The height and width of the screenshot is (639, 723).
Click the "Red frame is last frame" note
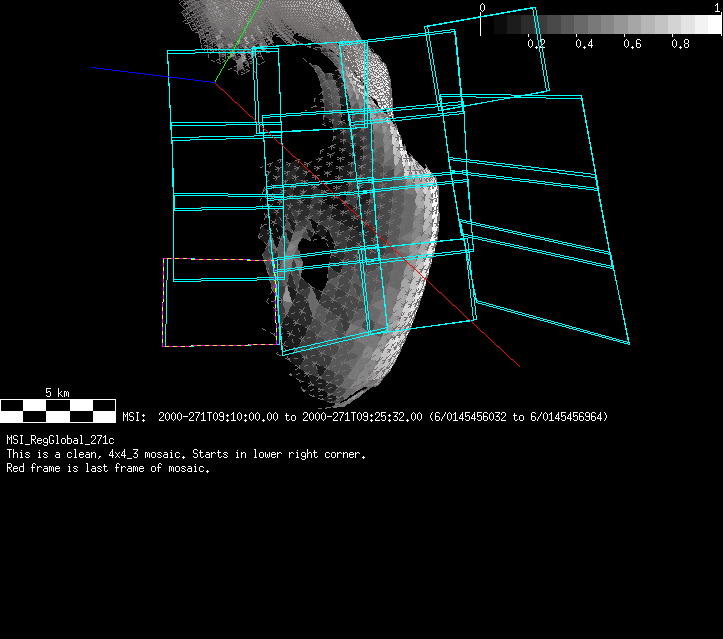click(x=108, y=469)
